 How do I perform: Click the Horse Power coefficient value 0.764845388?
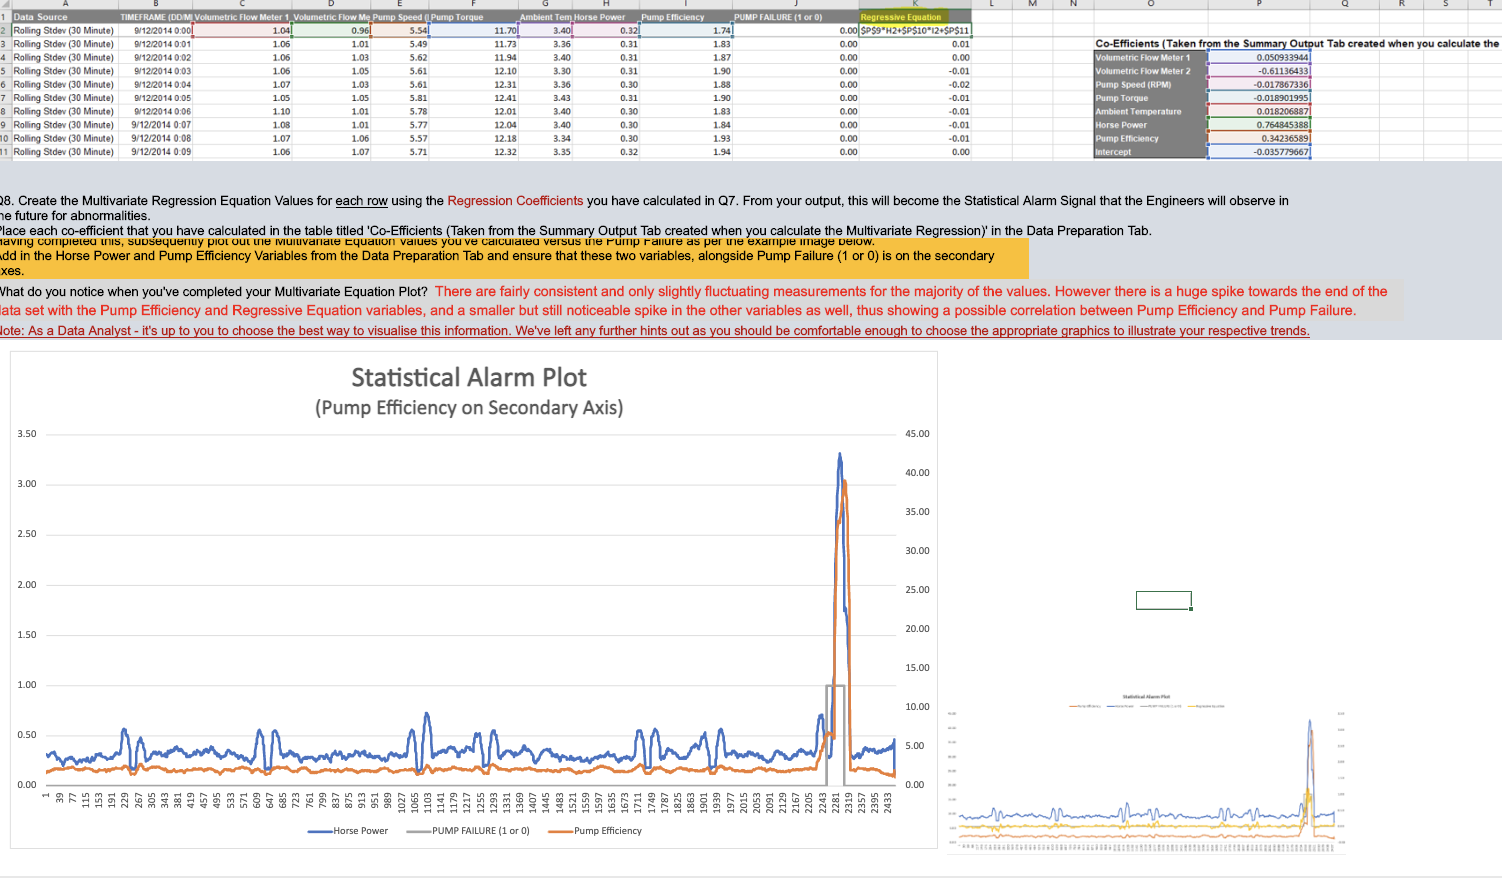1258,125
